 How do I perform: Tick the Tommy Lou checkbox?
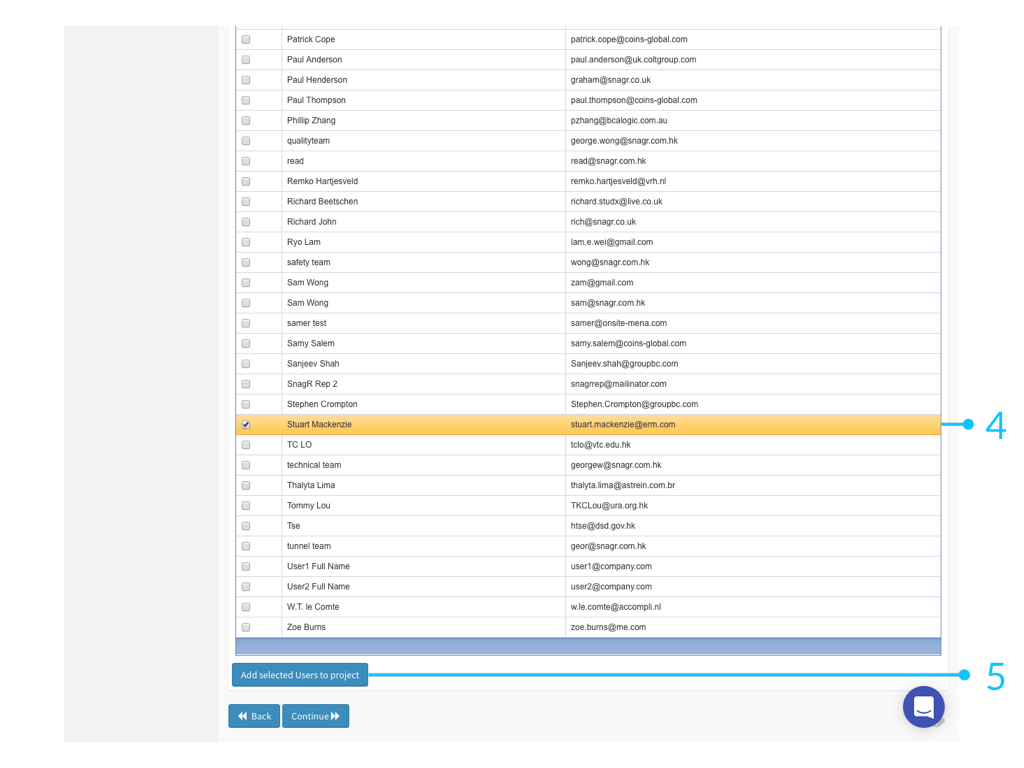click(246, 505)
